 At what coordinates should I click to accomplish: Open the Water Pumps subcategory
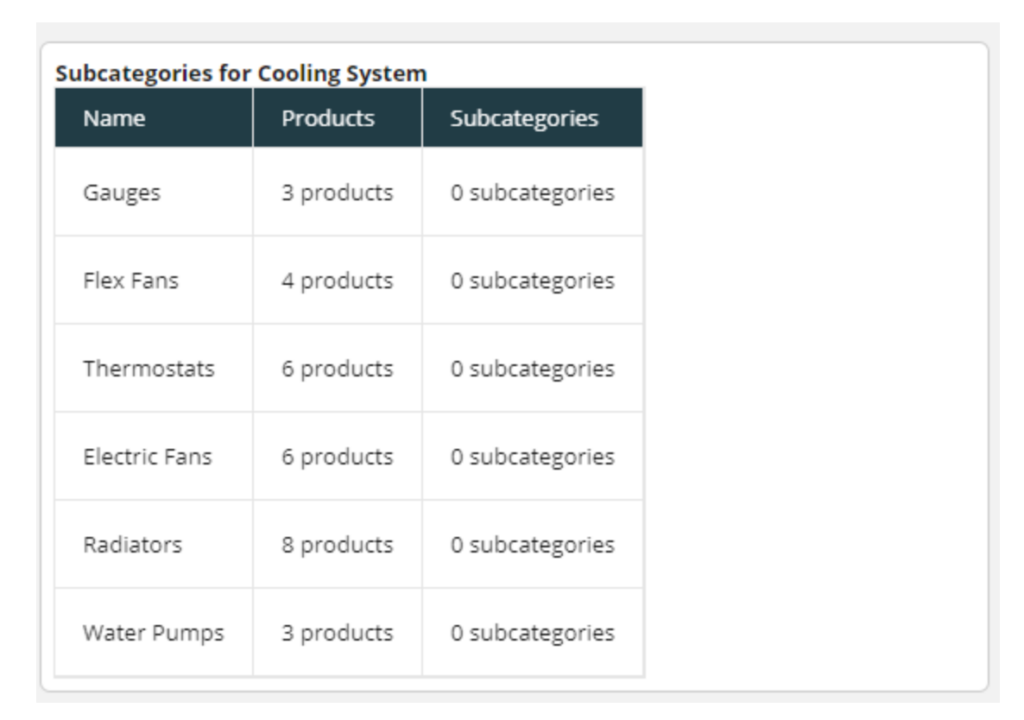(153, 633)
